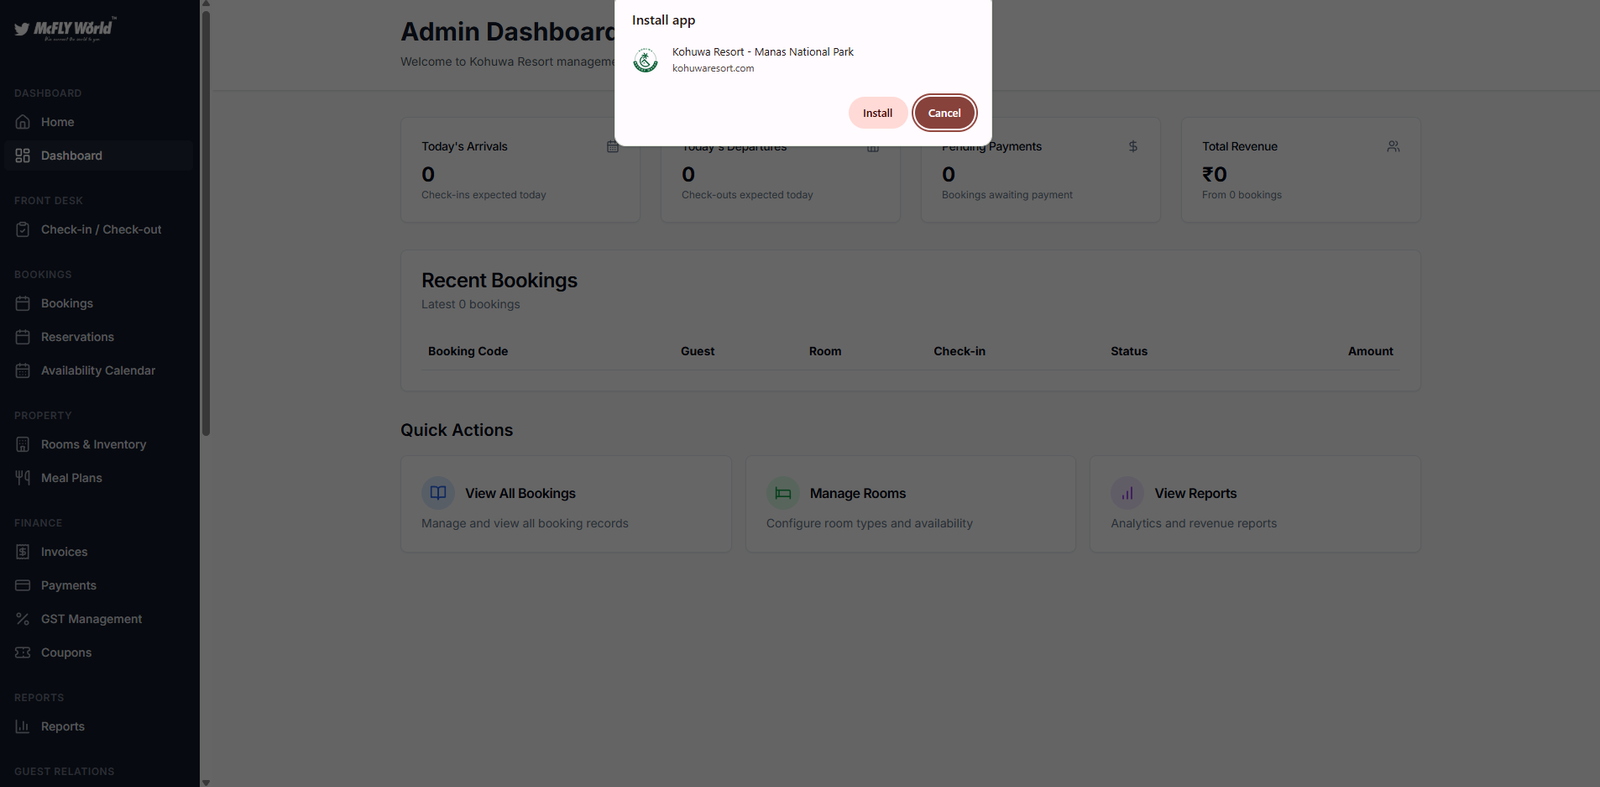Click the users icon on Total Revenue card
This screenshot has height=787, width=1600.
[x=1393, y=147]
